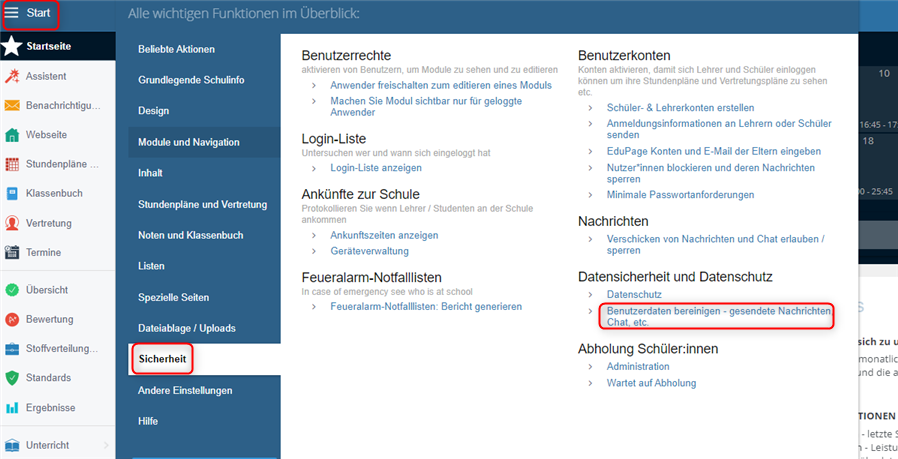Click chevron beside Login-Liste anzeigen
Viewport: 898px width, 459px height.
tap(314, 168)
